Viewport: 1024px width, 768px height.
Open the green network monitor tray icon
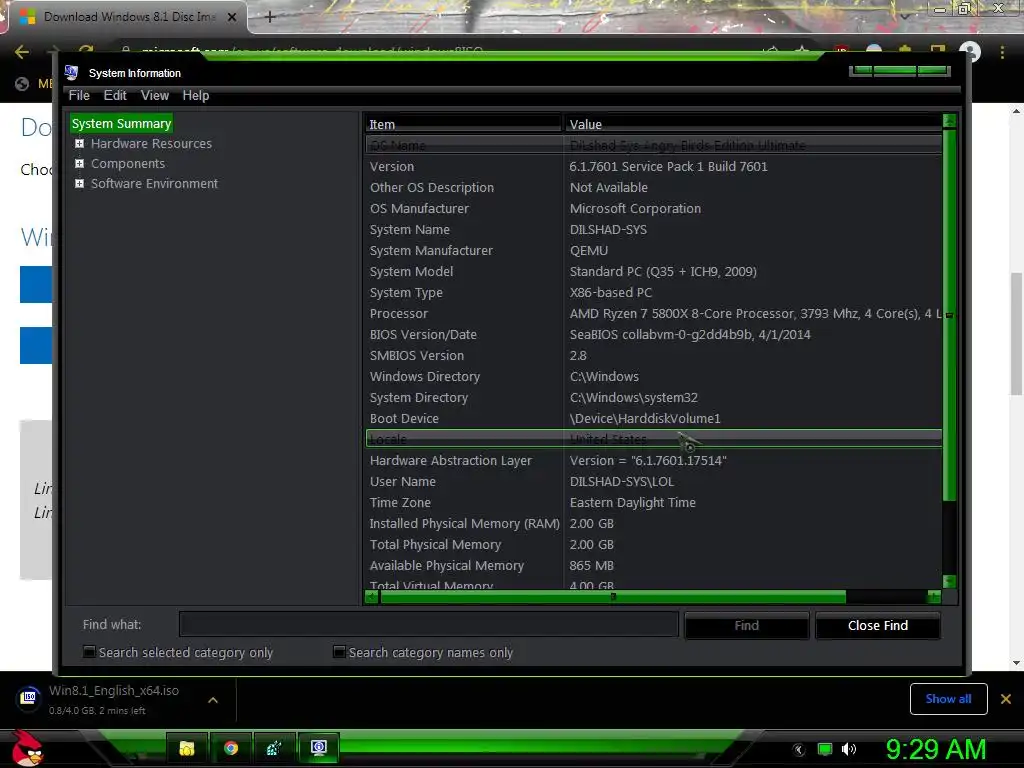(x=825, y=749)
